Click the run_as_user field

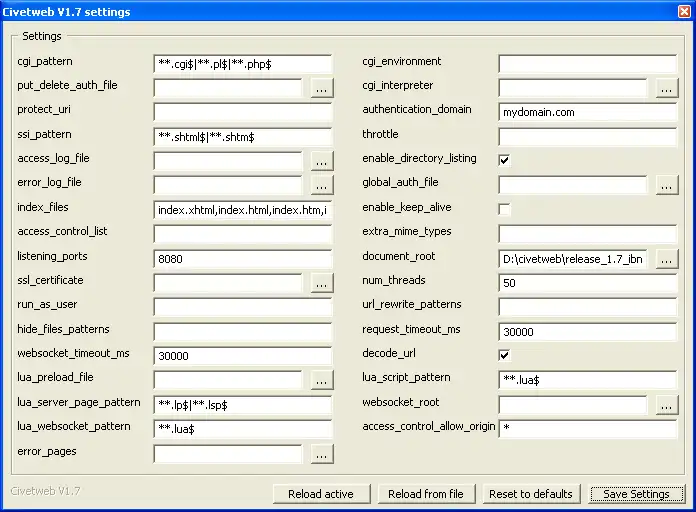pyautogui.click(x=243, y=307)
